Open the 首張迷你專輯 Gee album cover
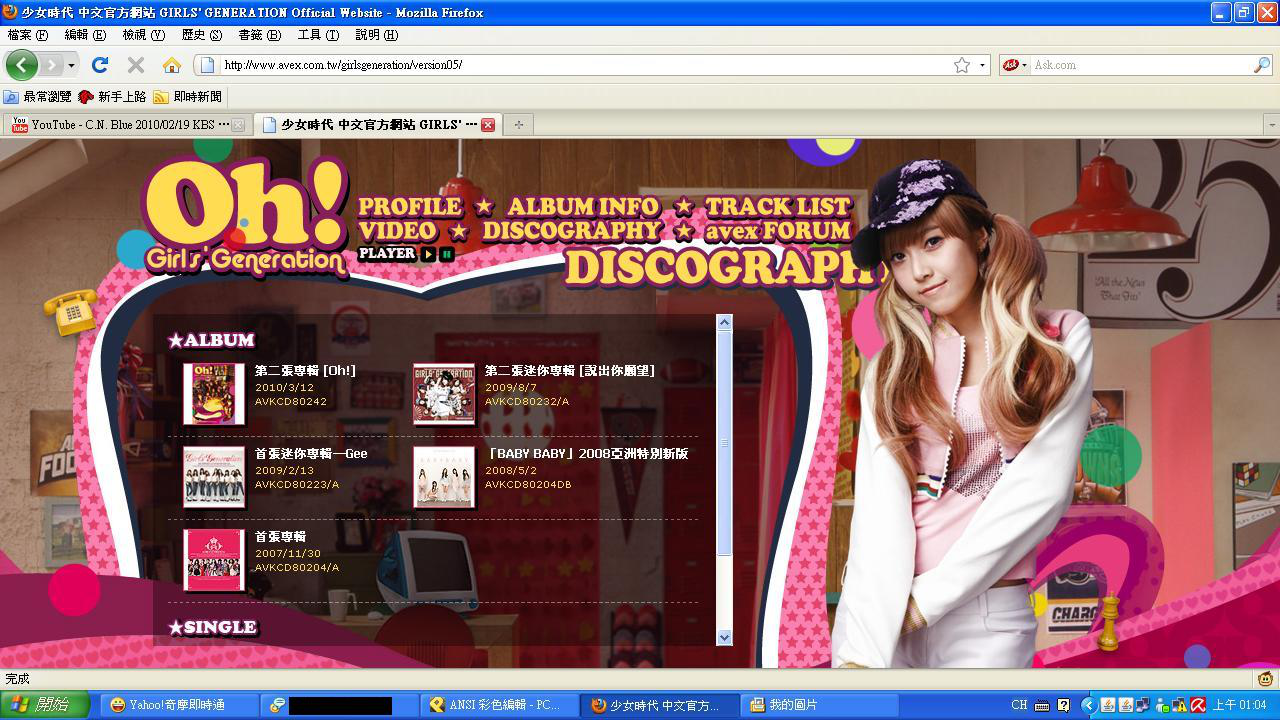Viewport: 1280px width, 720px height. [214, 477]
